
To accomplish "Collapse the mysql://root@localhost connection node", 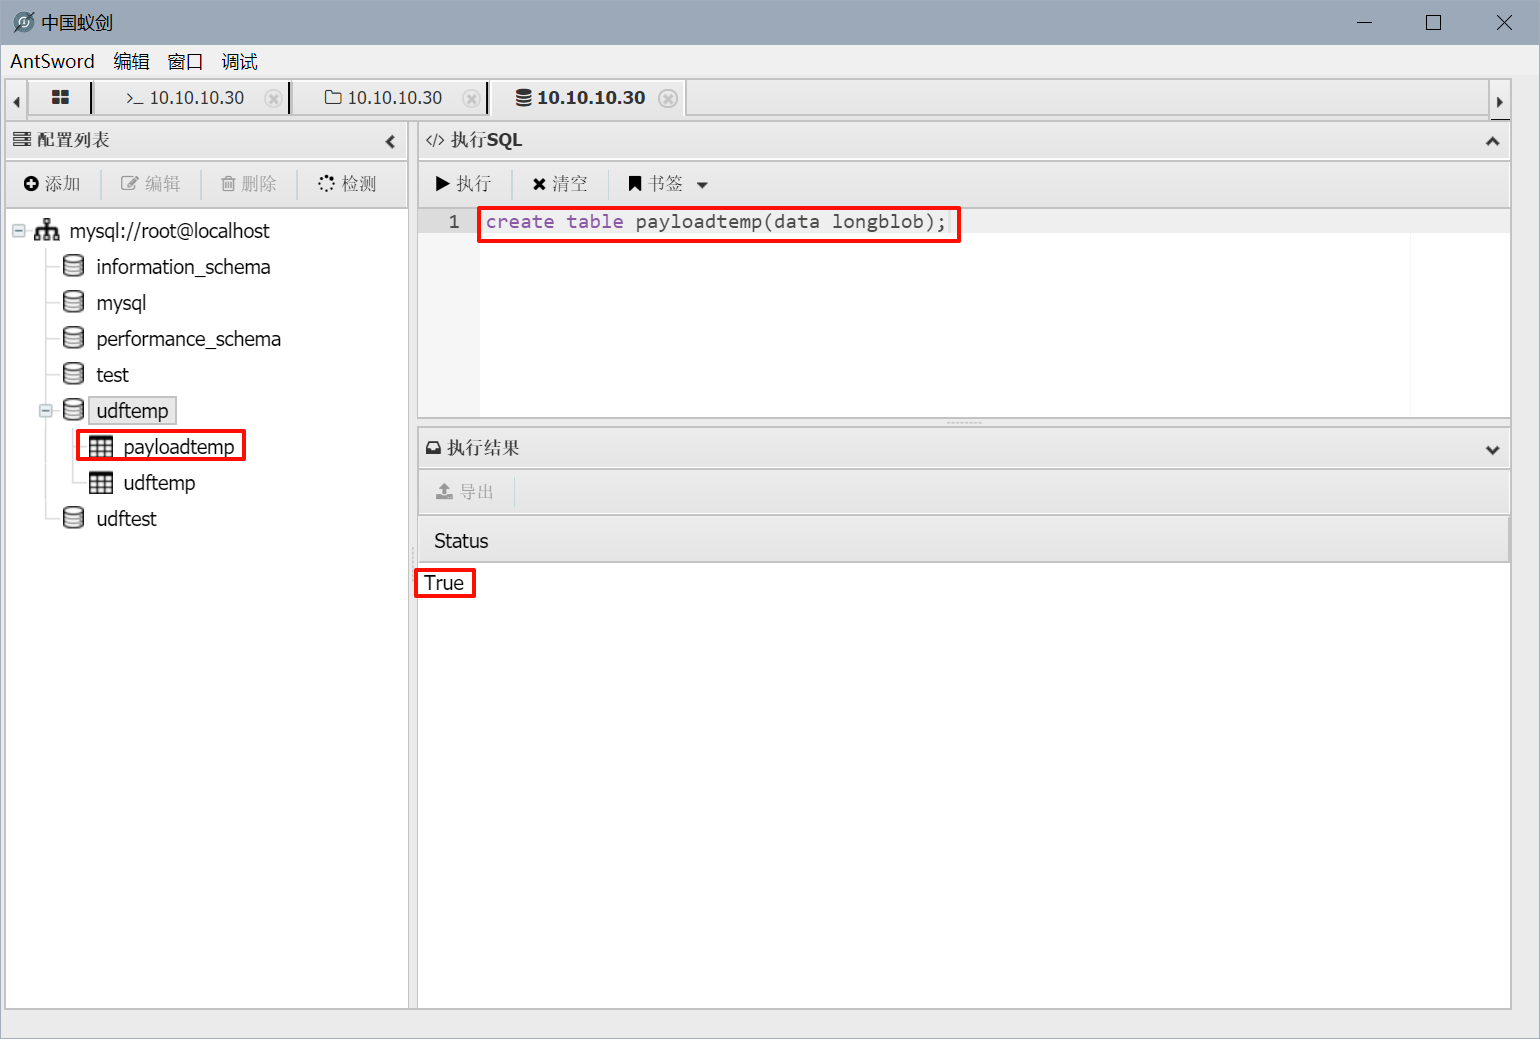I will click(19, 231).
